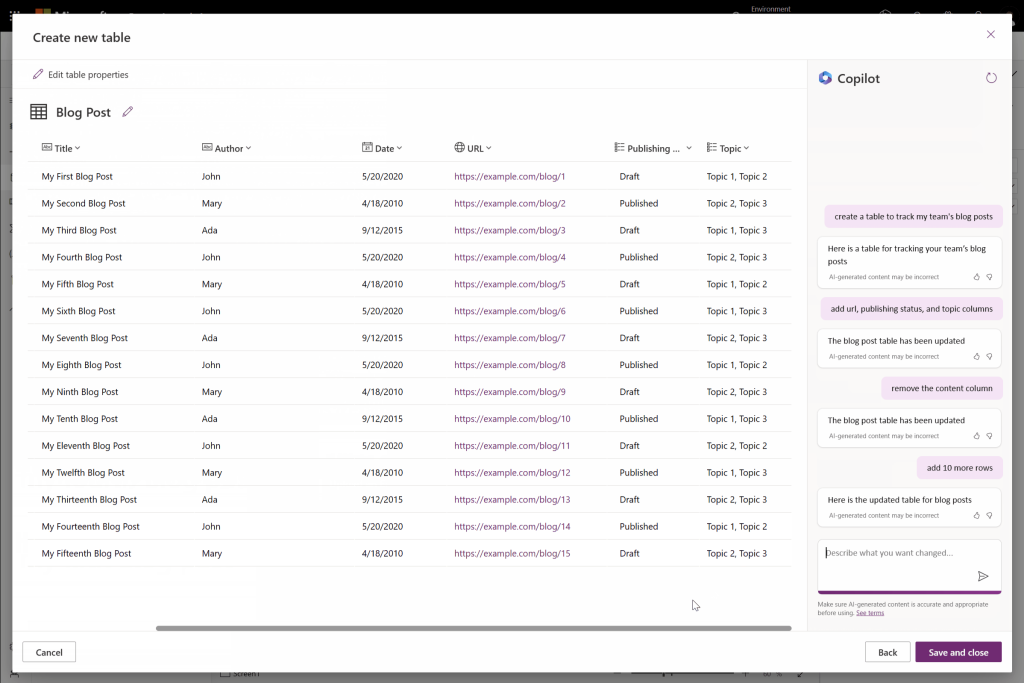This screenshot has width=1024, height=683.
Task: Click message 'add url, publishing status, and topic columns'
Action: pyautogui.click(x=911, y=309)
